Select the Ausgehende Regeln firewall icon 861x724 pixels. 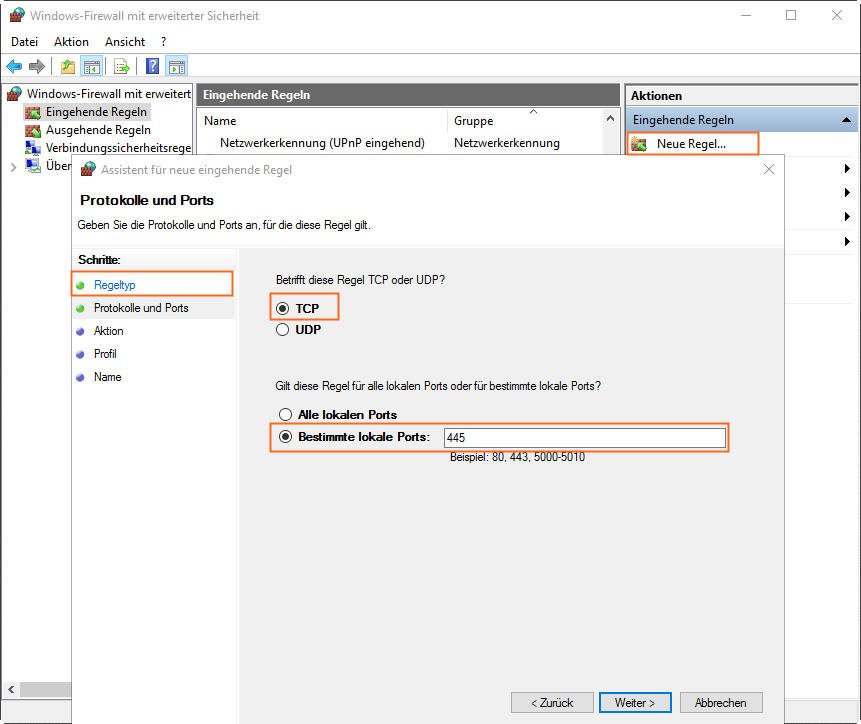(33, 130)
